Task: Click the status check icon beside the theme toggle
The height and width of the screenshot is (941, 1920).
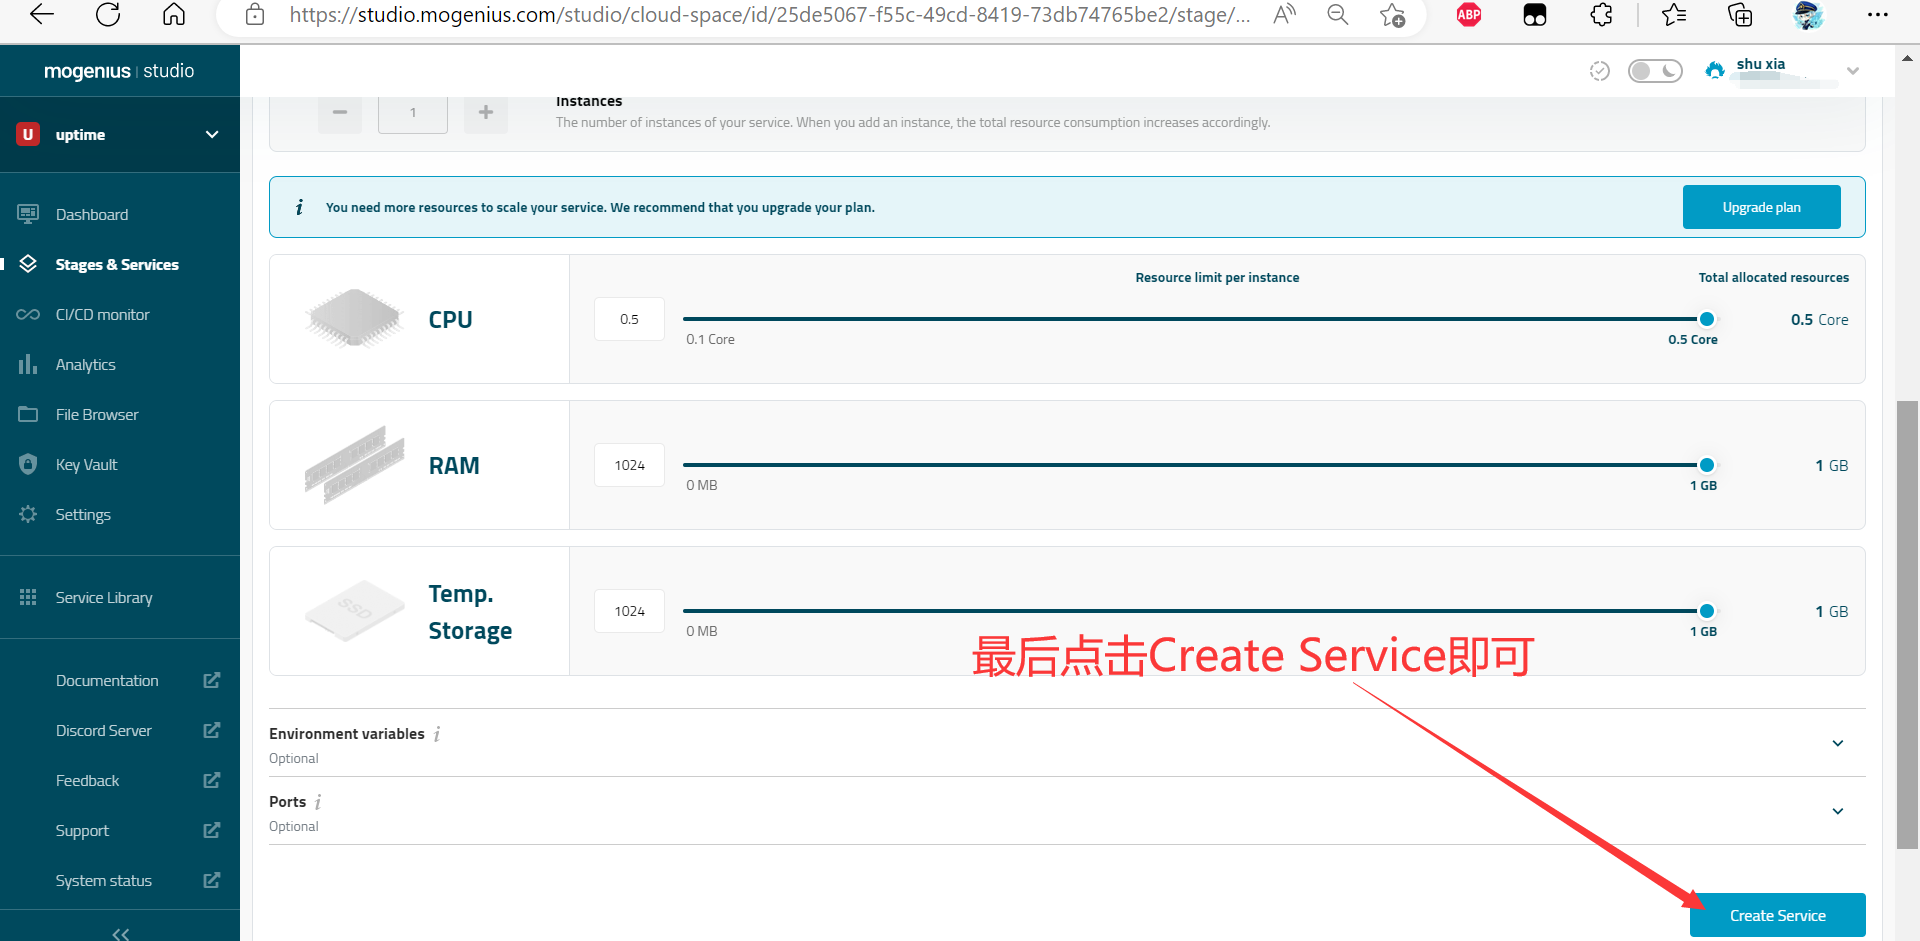Action: click(x=1599, y=71)
